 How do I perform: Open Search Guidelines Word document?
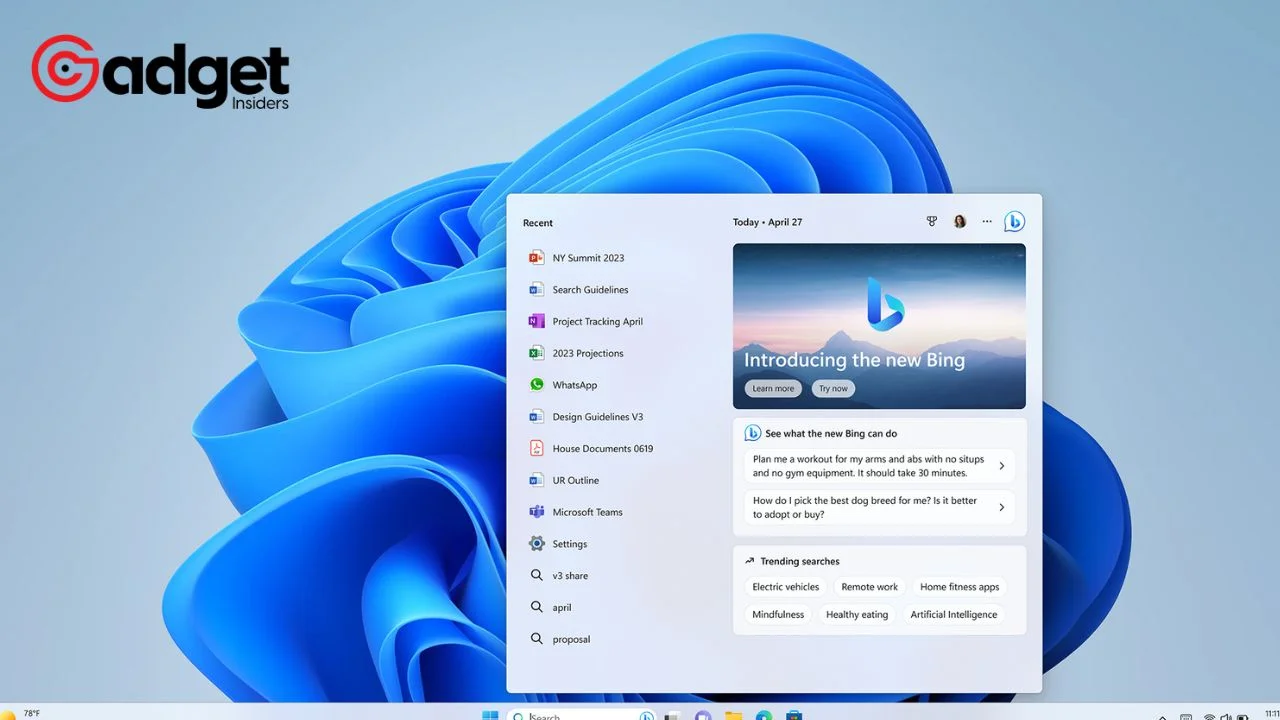pyautogui.click(x=578, y=290)
